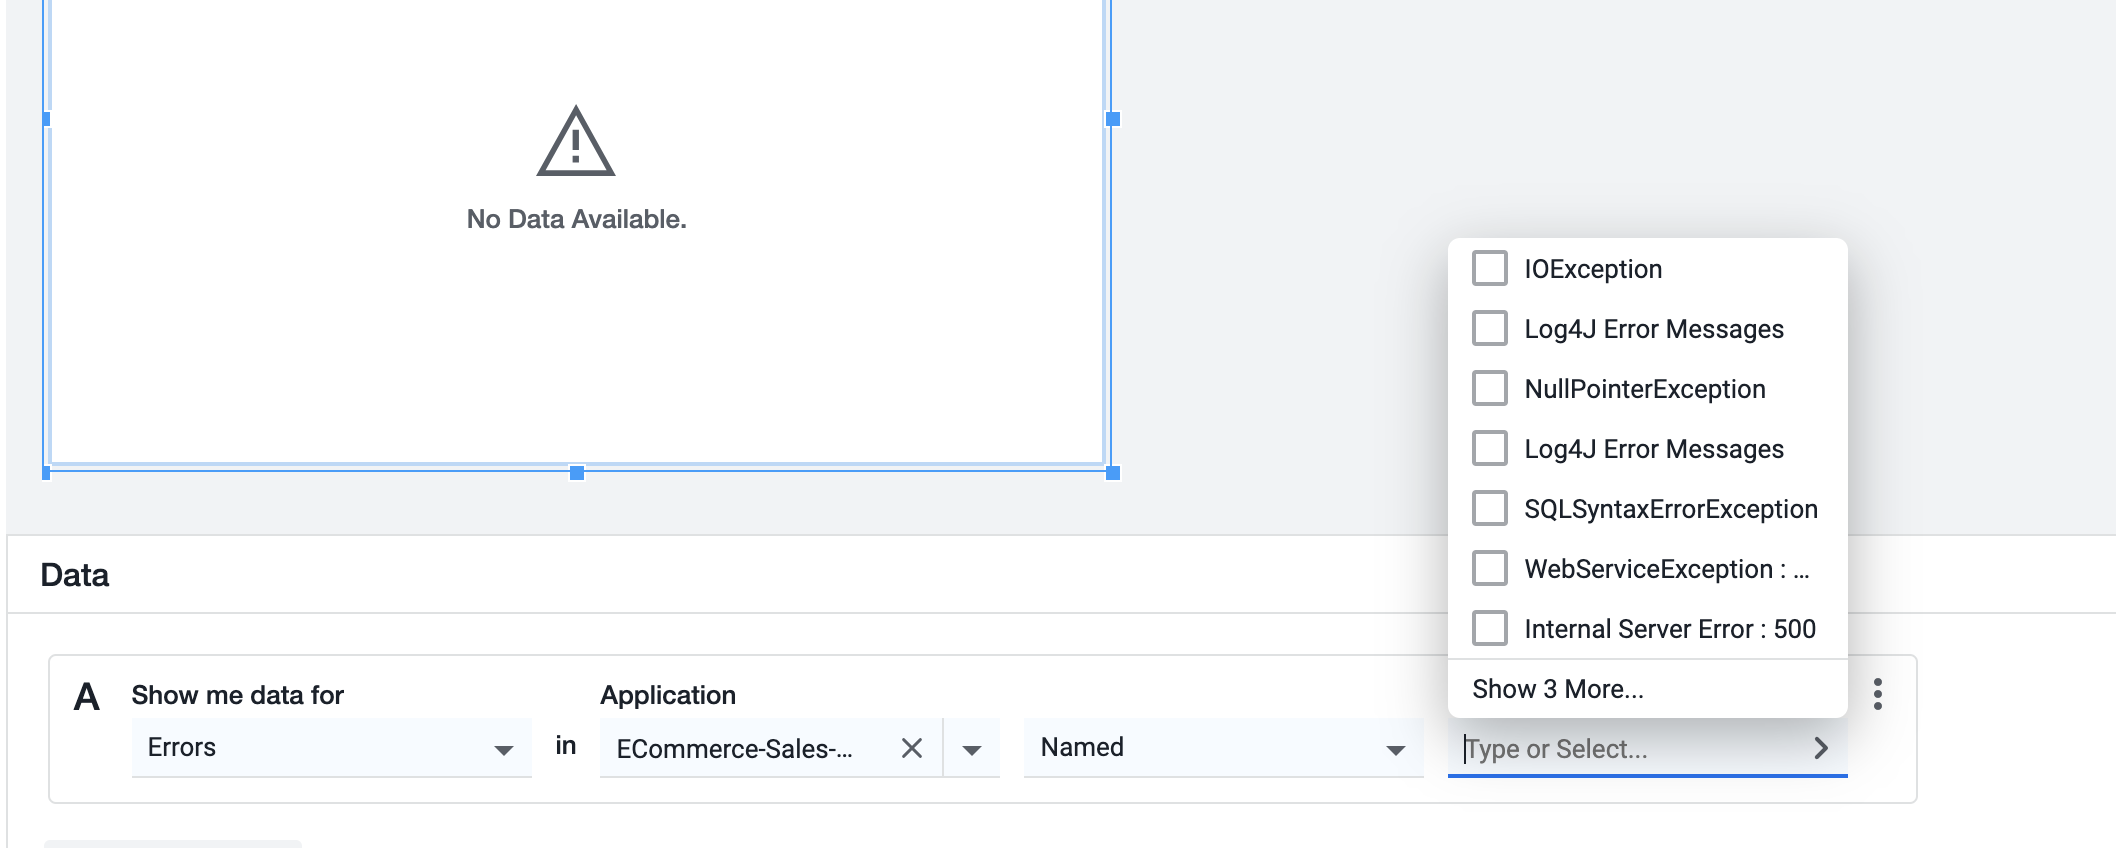Click Show 3 More... in the list
Viewport: 2116px width, 848px height.
tap(1557, 689)
